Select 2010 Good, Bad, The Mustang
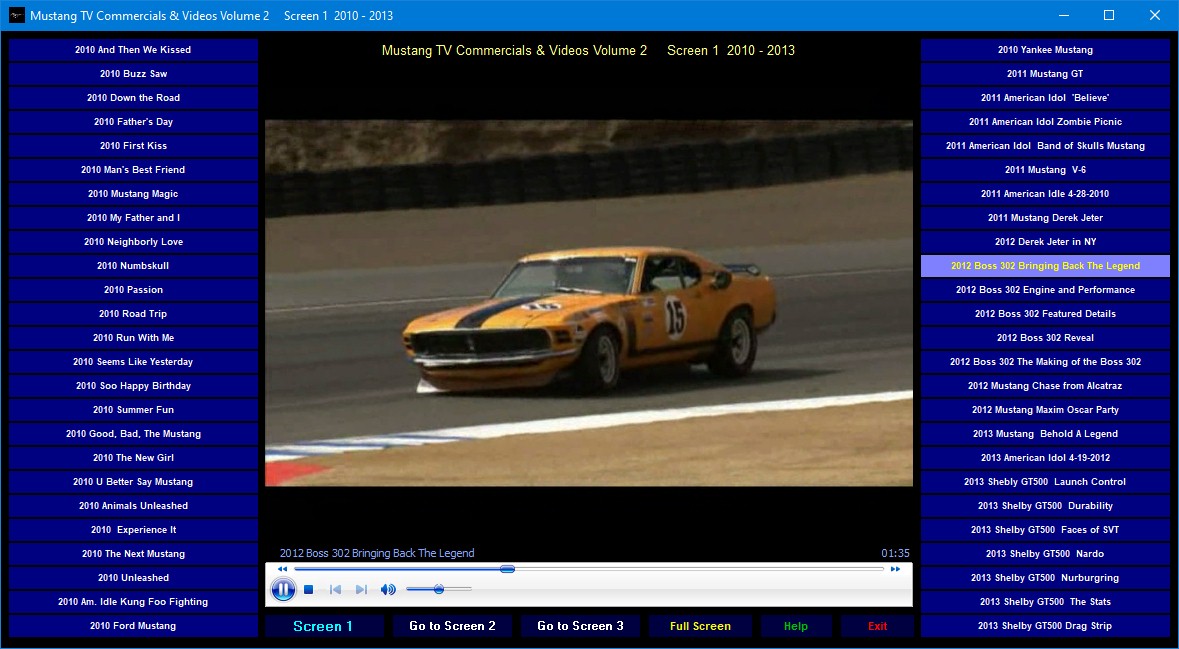Image resolution: width=1179 pixels, height=649 pixels. [x=133, y=434]
